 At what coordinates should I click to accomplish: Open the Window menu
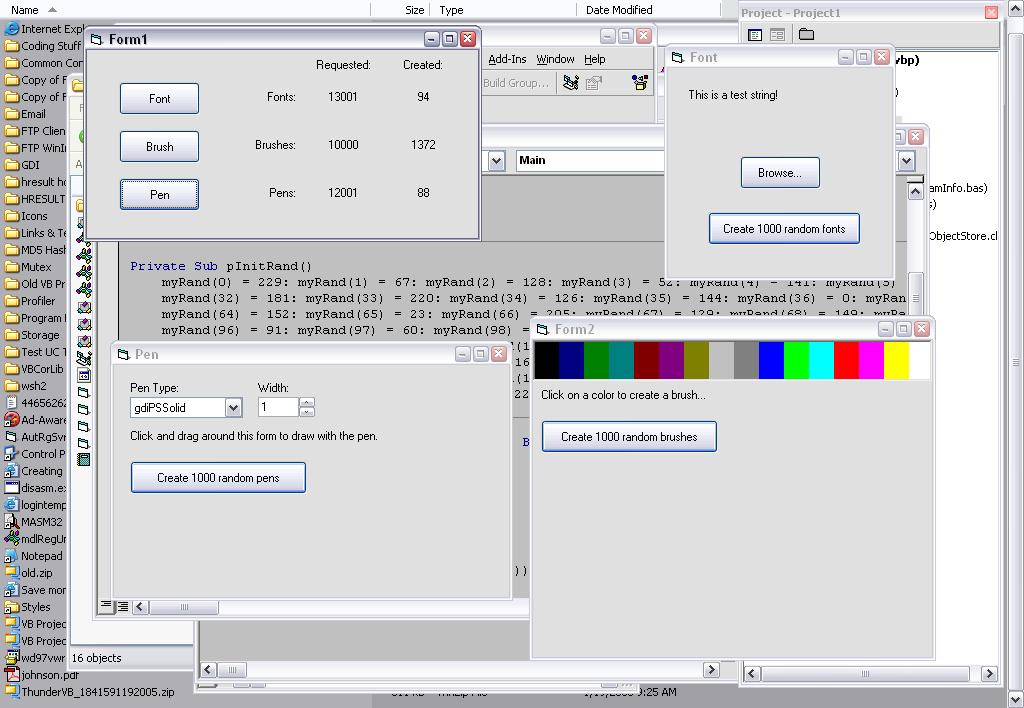pyautogui.click(x=555, y=59)
